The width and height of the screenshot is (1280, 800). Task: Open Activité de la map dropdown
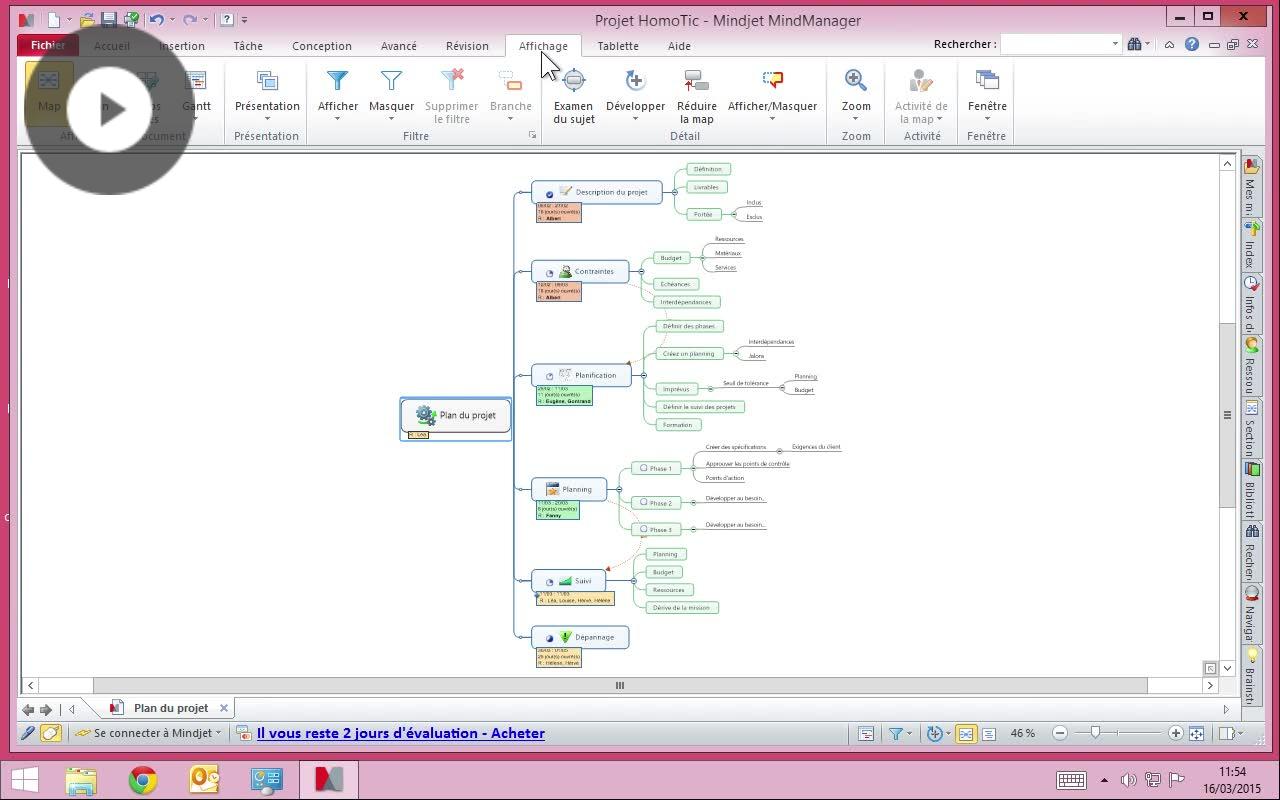pyautogui.click(x=921, y=95)
